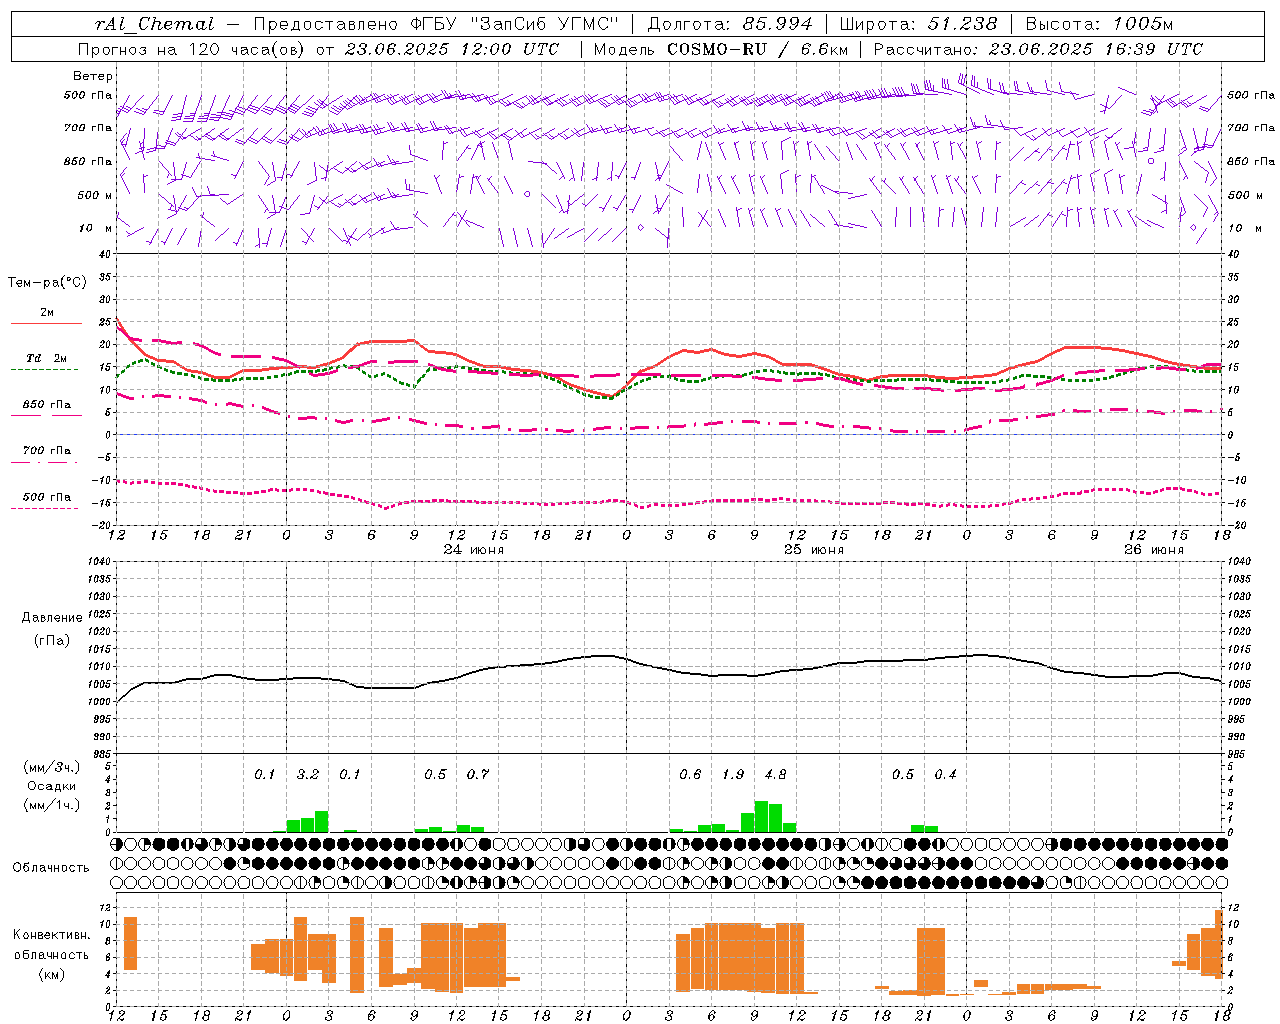Click the 3.2 precipitation total value
The width and height of the screenshot is (1280, 1024).
pos(308,775)
